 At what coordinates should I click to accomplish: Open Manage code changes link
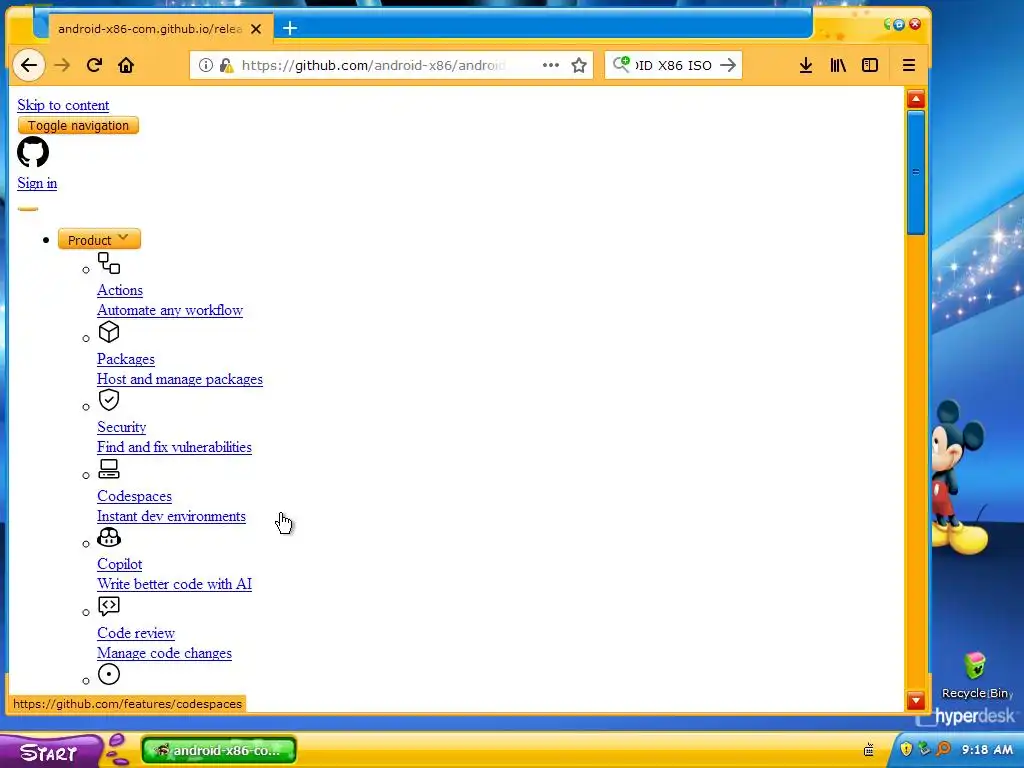[165, 654]
